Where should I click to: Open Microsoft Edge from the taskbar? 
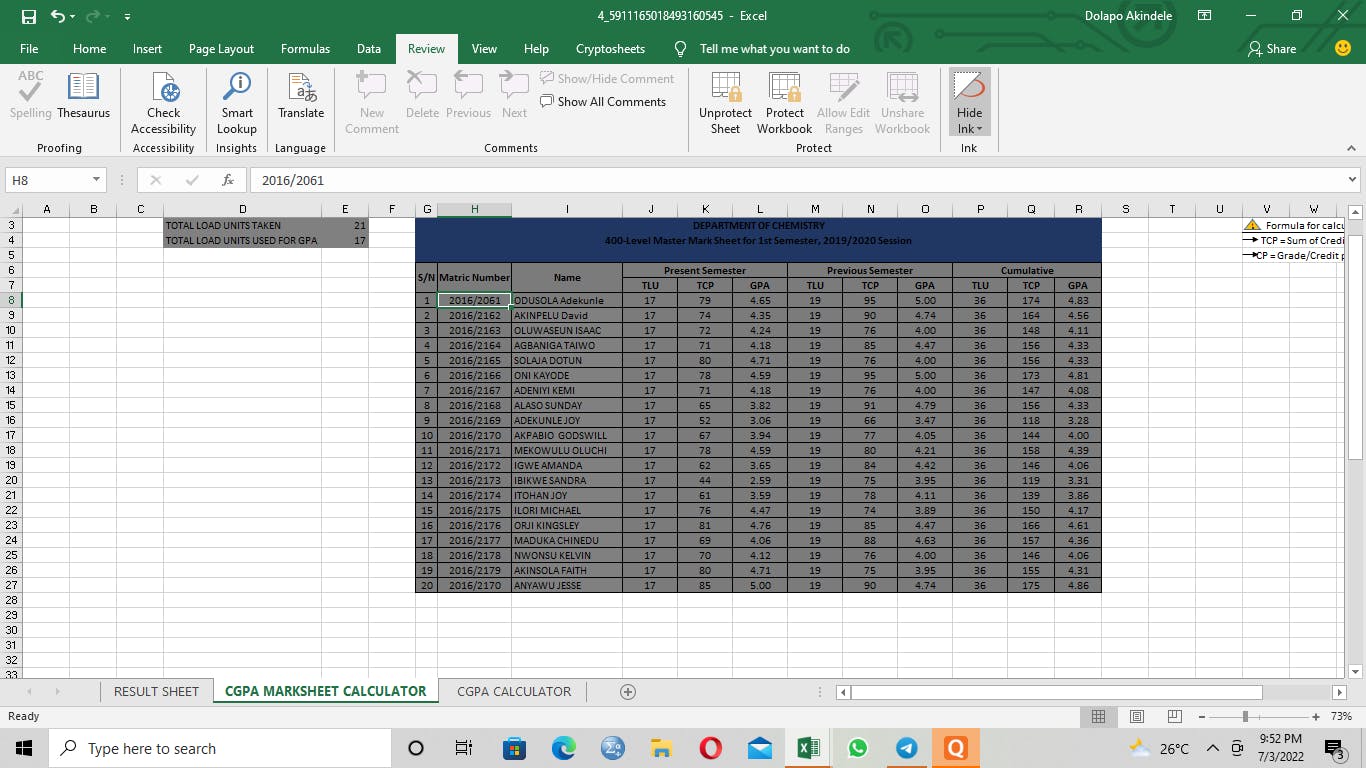pyautogui.click(x=564, y=748)
